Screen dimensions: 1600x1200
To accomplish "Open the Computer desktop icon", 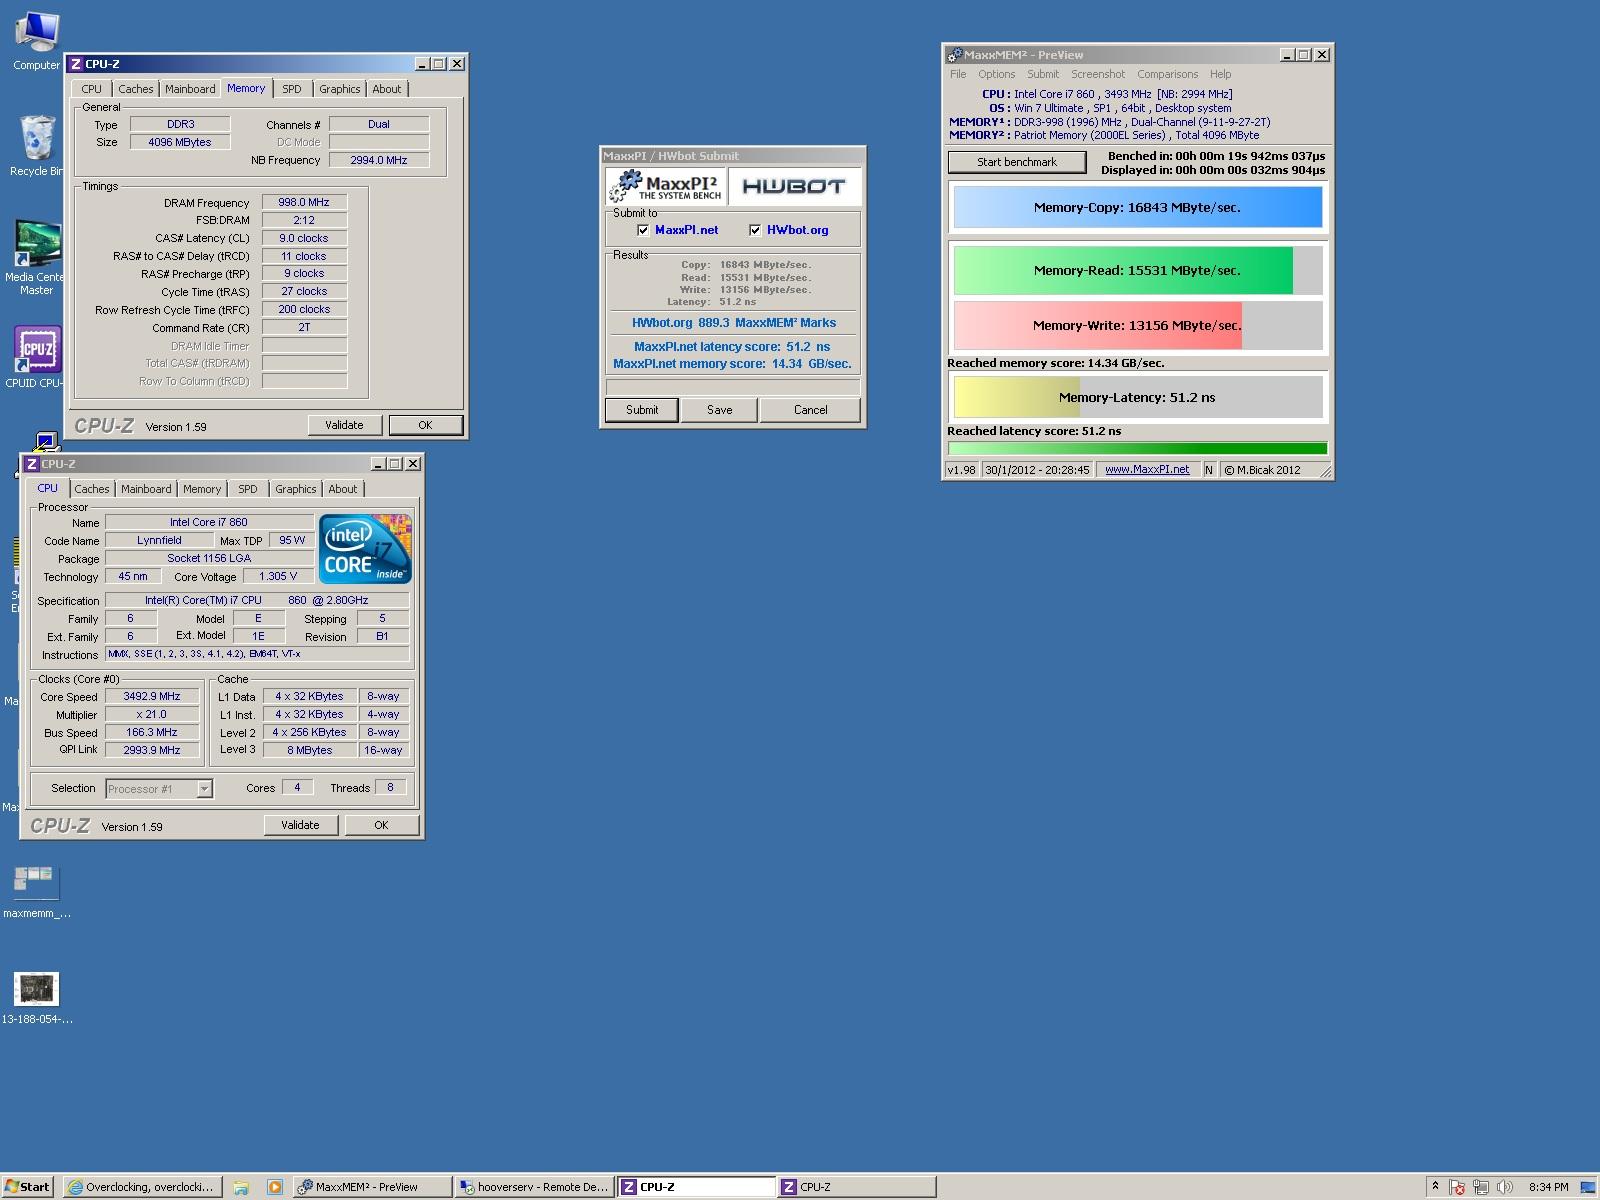I will pos(36,40).
